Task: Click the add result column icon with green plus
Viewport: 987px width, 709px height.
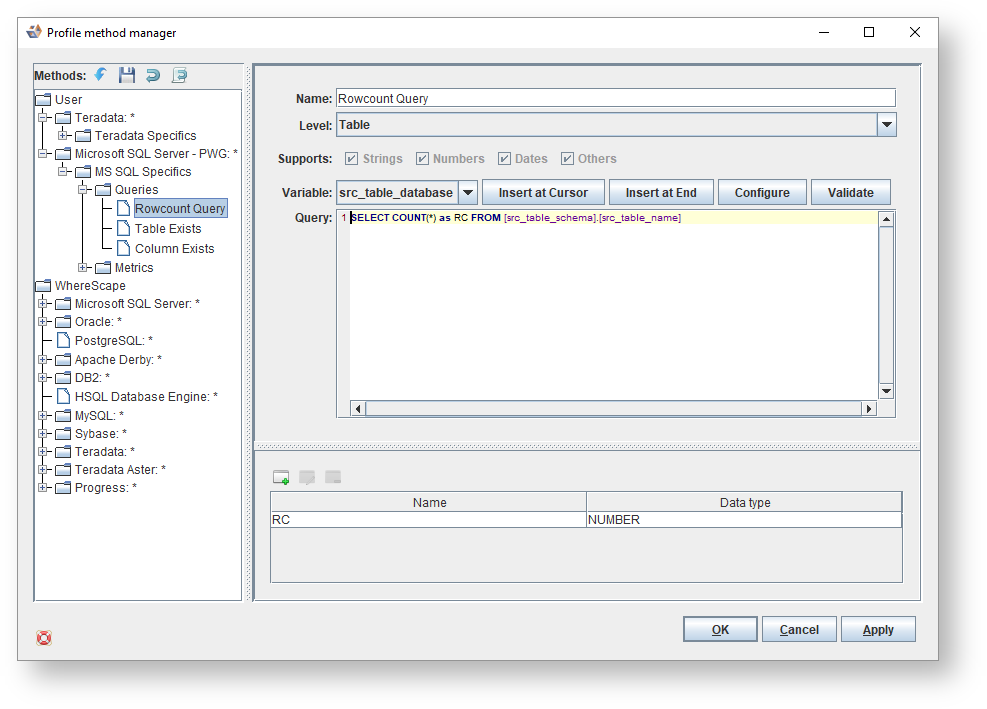Action: [x=281, y=478]
